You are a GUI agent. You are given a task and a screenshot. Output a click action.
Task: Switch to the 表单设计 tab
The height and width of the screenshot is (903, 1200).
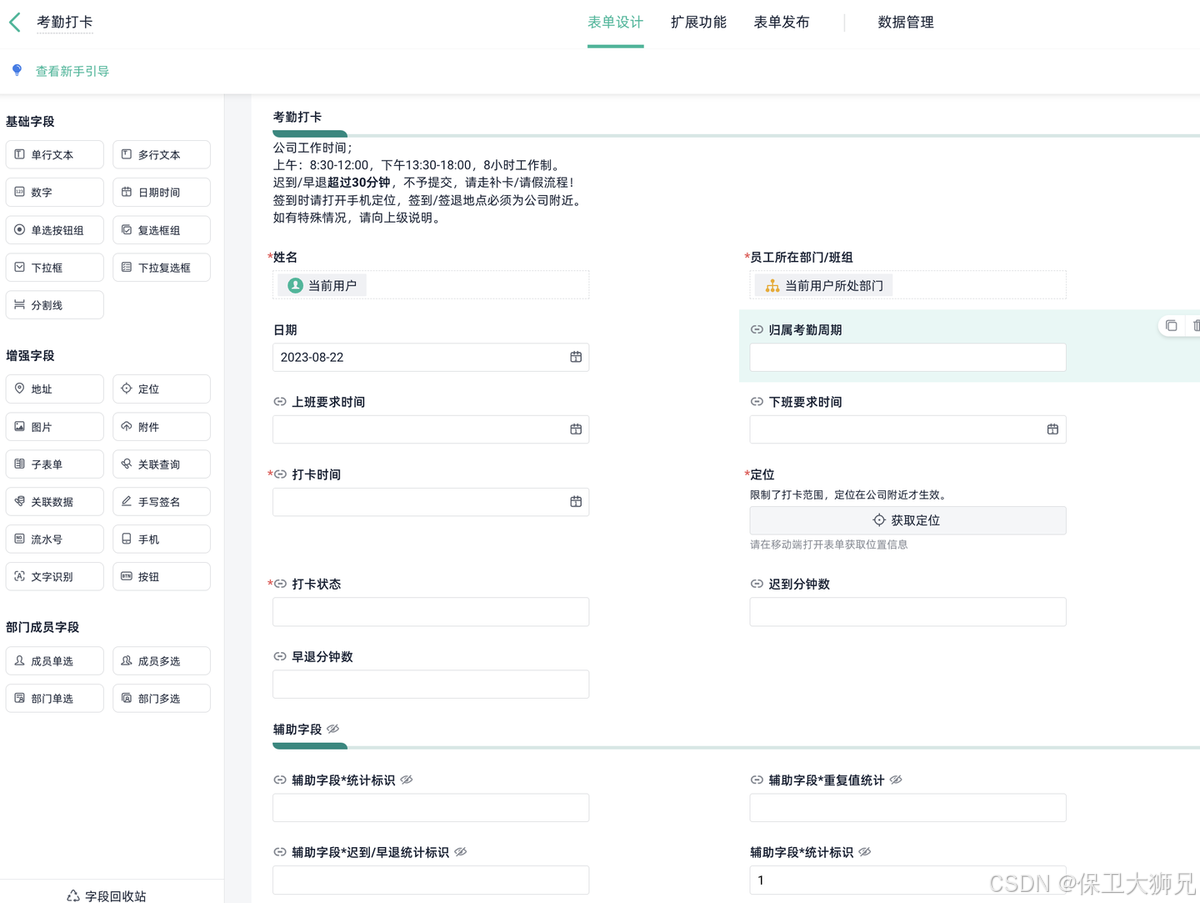click(615, 22)
